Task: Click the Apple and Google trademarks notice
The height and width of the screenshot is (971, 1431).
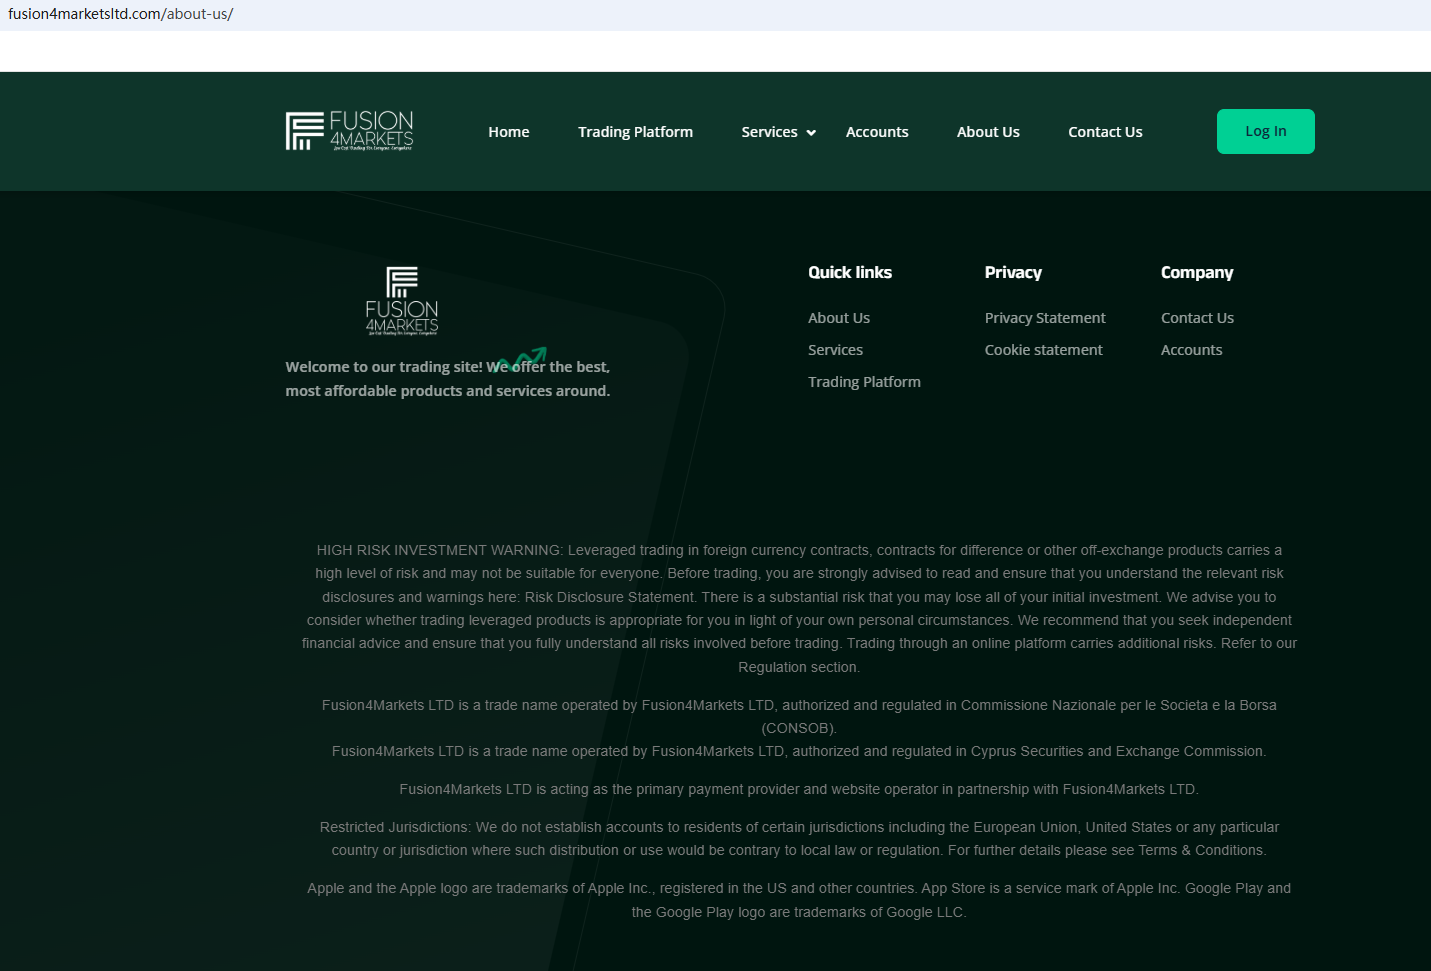Action: pos(799,900)
